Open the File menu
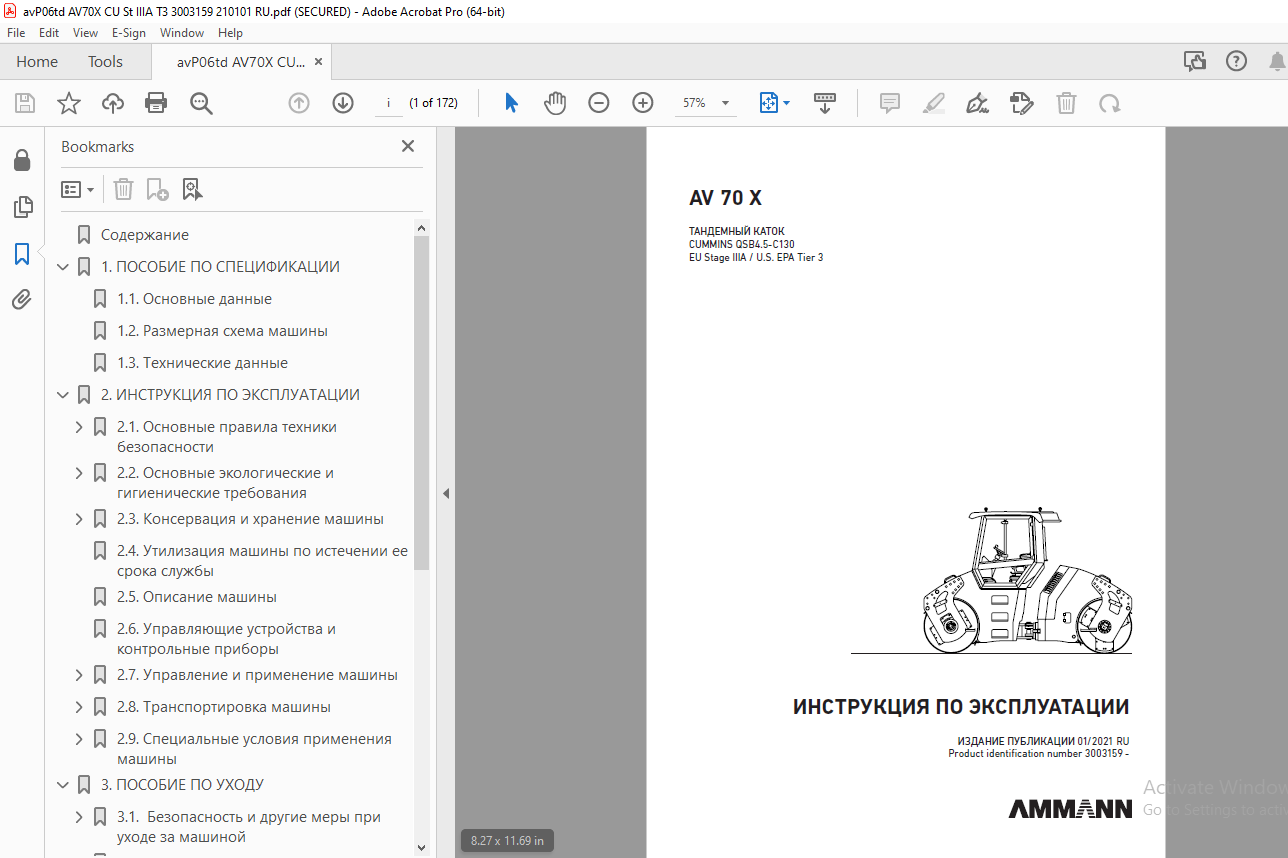The height and width of the screenshot is (858, 1288). click(x=16, y=33)
